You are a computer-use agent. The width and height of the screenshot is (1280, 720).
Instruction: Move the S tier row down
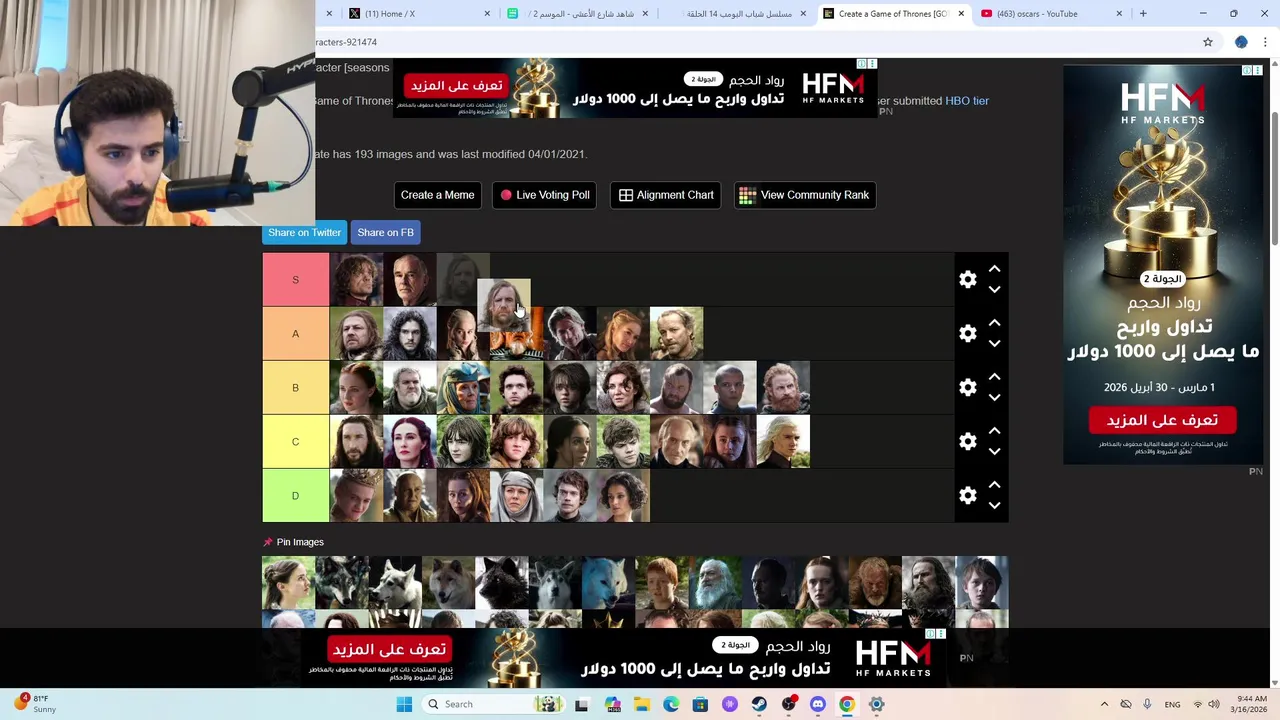[994, 290]
